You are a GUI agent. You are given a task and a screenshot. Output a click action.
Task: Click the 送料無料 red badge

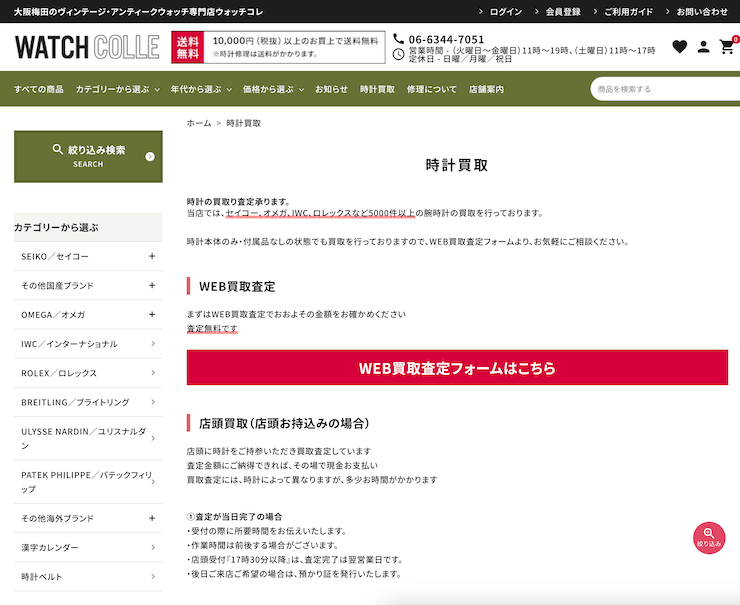188,47
